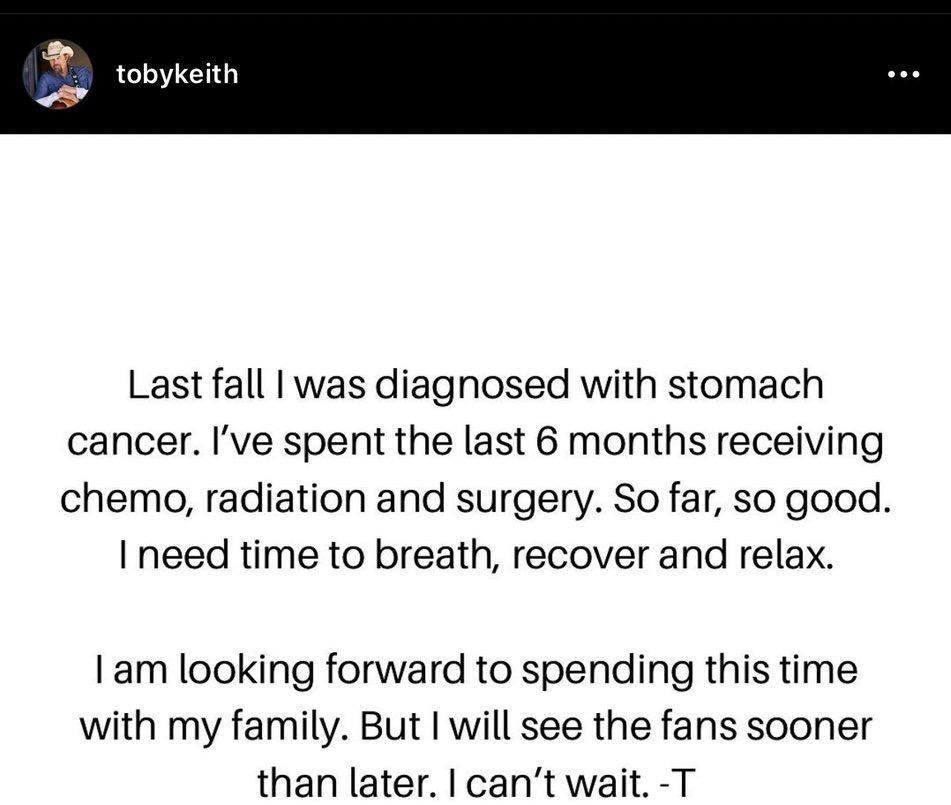
Task: Click the word 'stomach' in the post
Action: [x=745, y=386]
